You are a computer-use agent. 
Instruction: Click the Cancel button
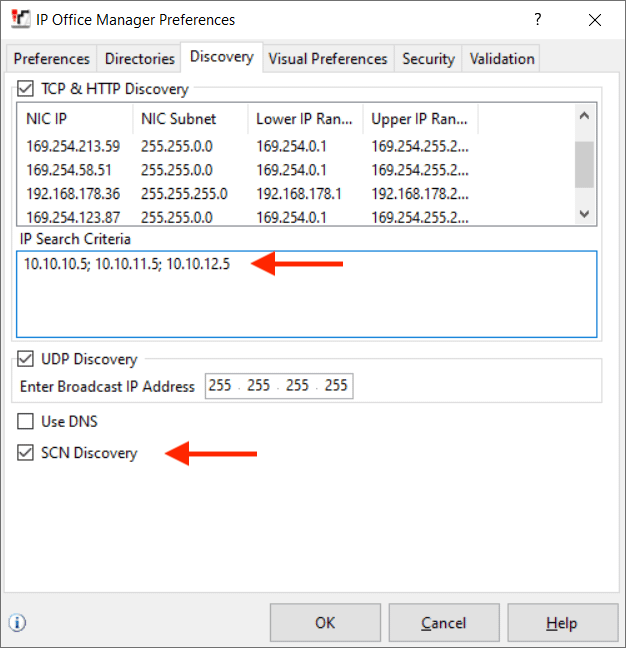coord(443,623)
